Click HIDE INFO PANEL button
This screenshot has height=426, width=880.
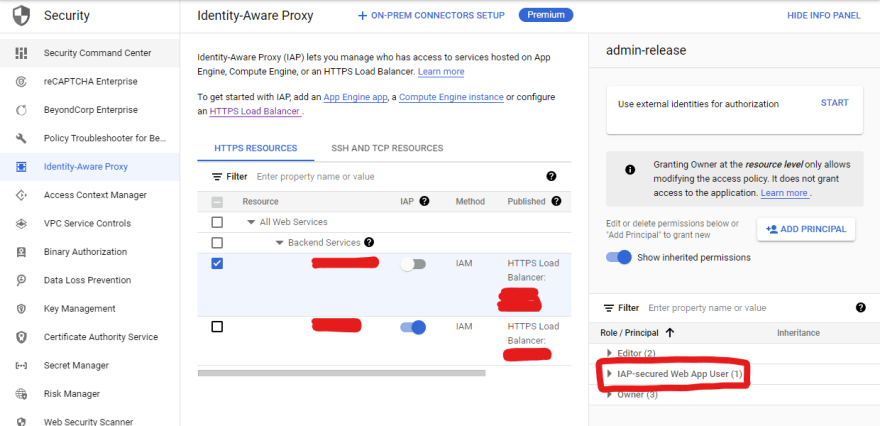[824, 16]
